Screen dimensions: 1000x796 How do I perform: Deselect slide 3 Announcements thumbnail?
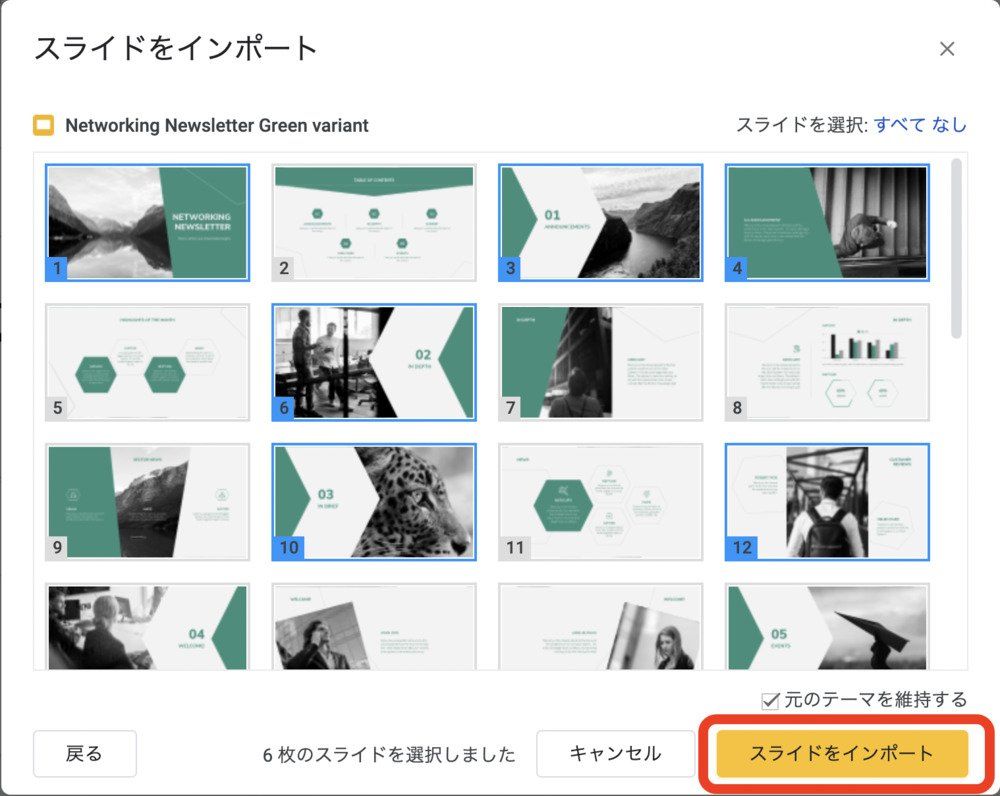(x=600, y=222)
